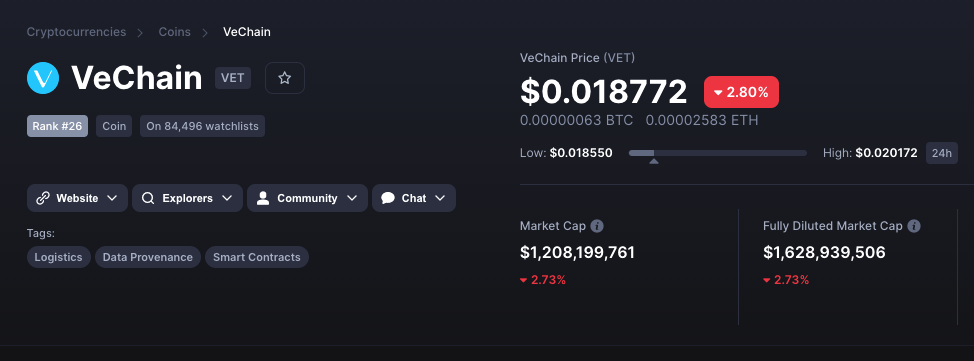
Task: Select the Logistics tag
Action: click(58, 257)
